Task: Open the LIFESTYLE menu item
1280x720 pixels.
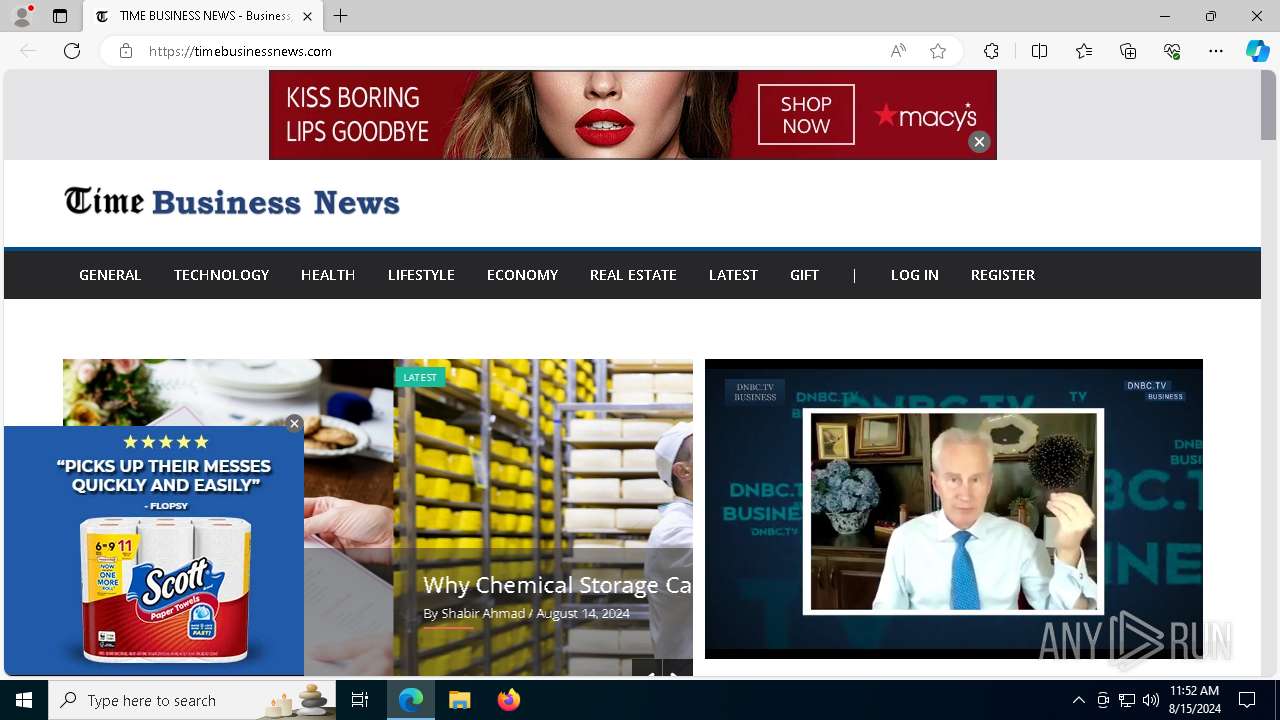Action: (x=421, y=275)
